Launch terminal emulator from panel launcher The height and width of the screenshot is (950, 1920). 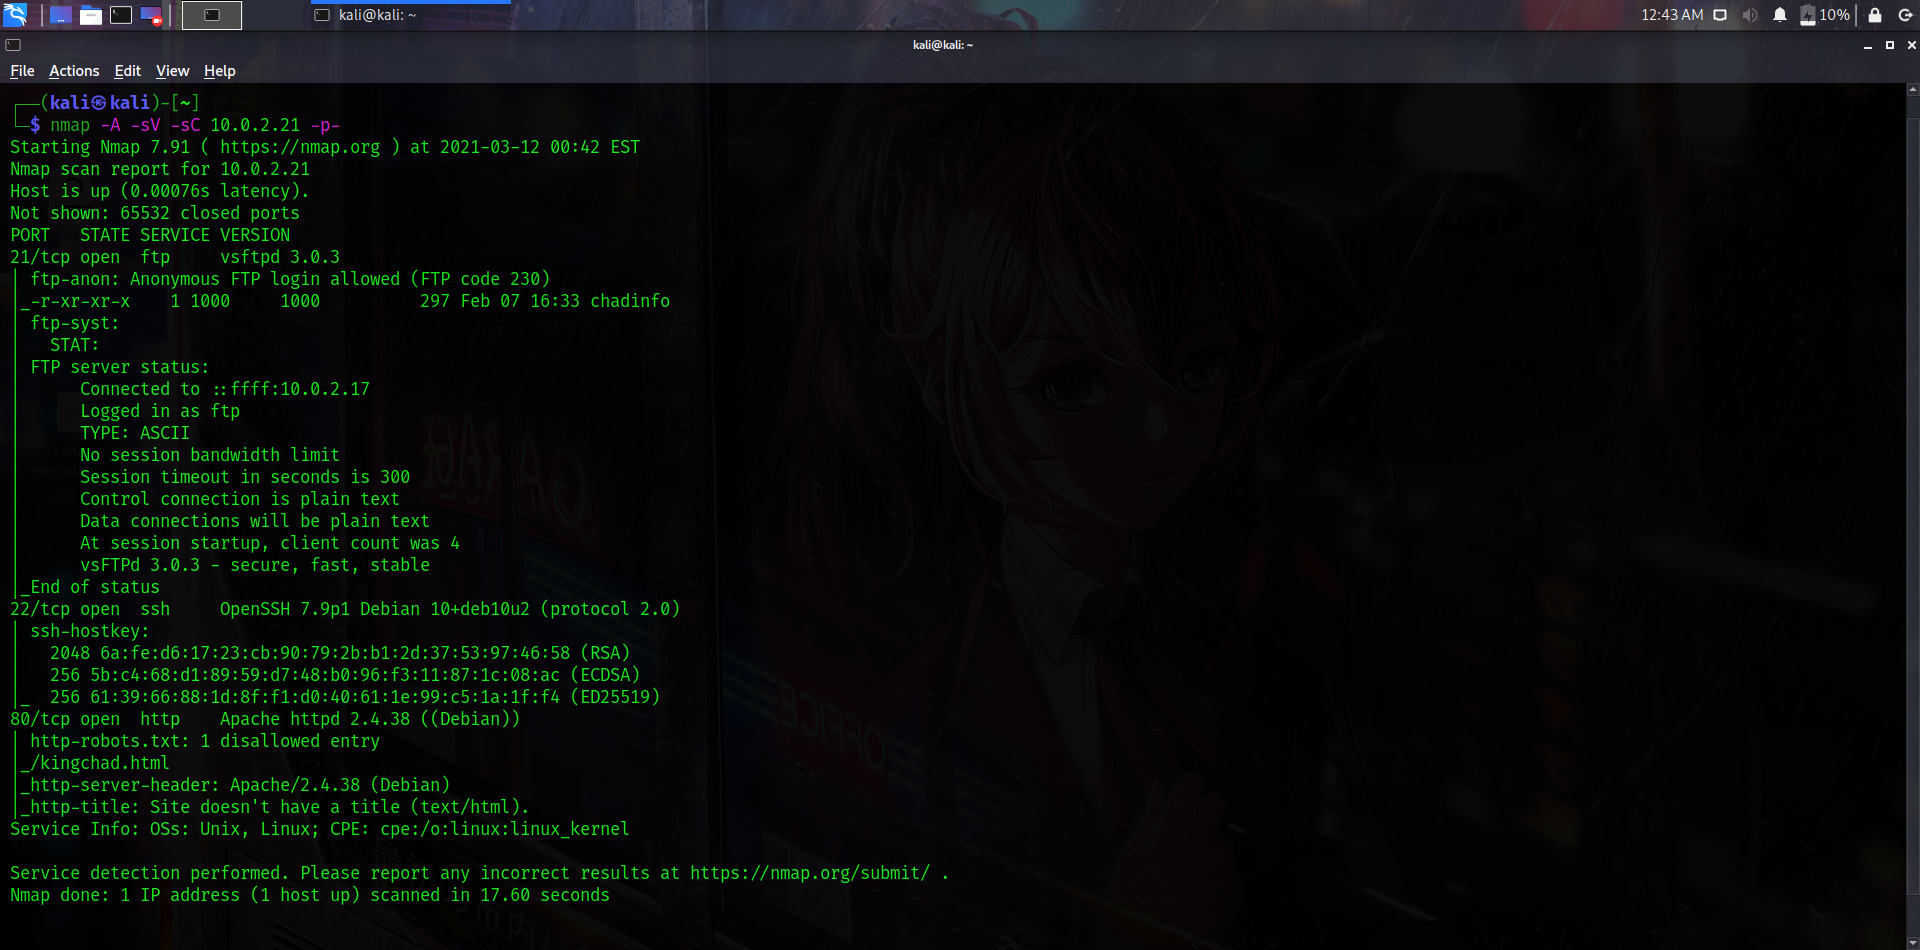tap(121, 15)
